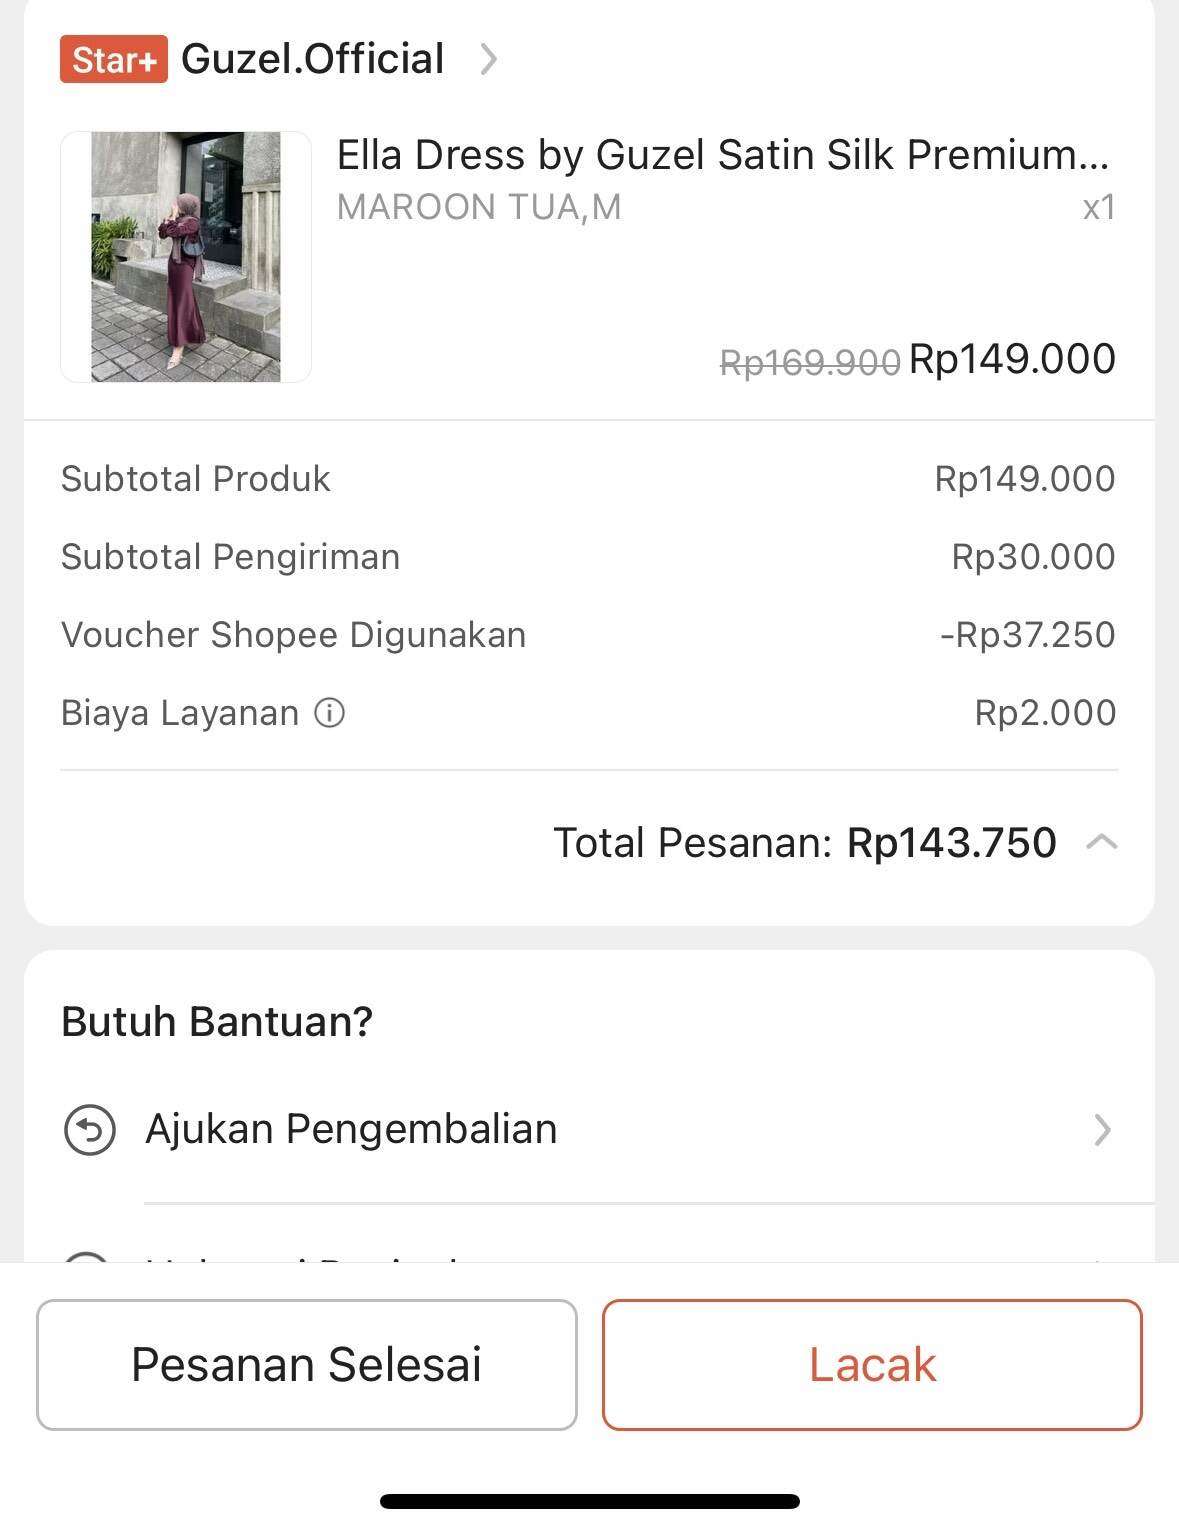
Task: Click the Lacak tracking button
Action: (872, 1364)
